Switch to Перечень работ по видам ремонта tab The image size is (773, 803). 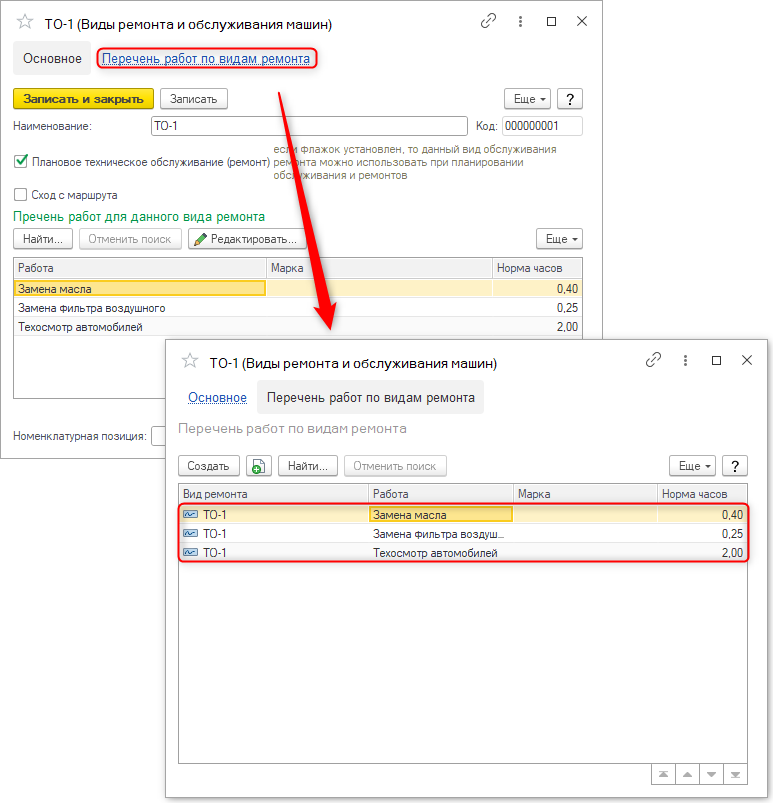(x=206, y=59)
